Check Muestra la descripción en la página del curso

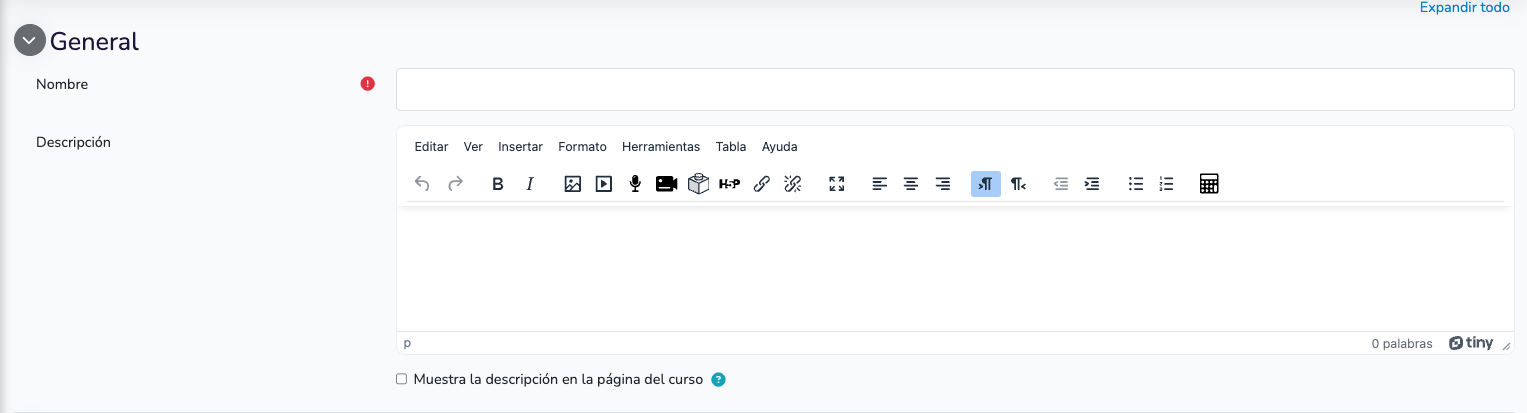tap(402, 380)
